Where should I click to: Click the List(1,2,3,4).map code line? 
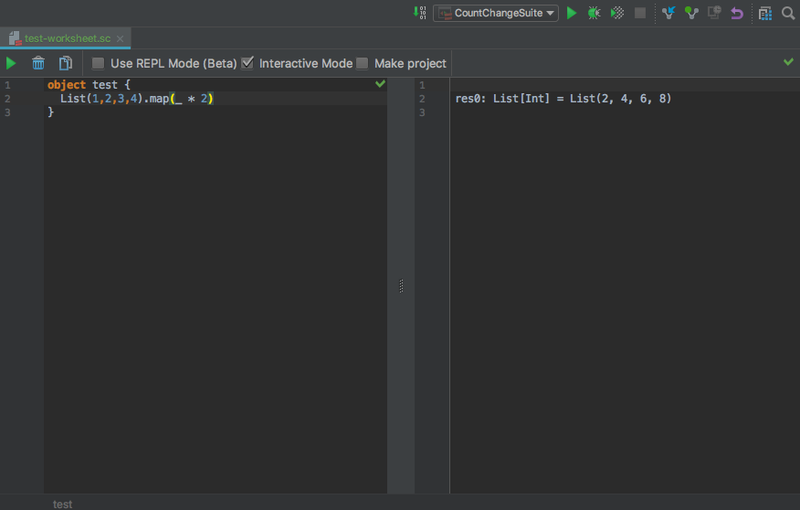coord(137,98)
